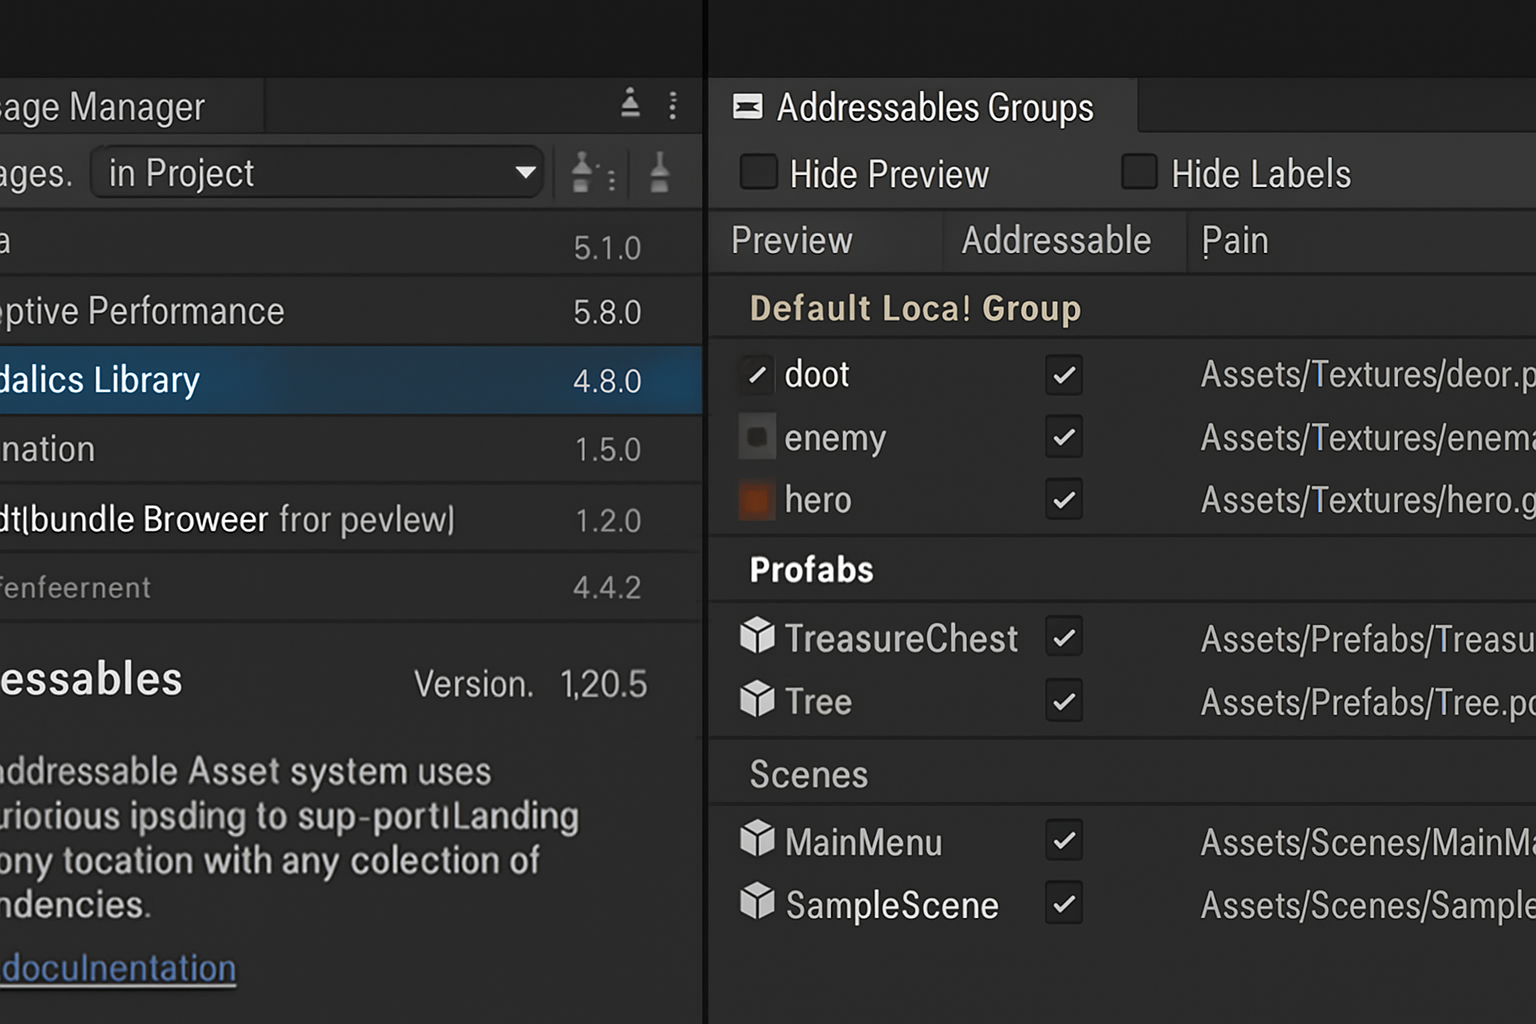Toggle the Addressable checkbox for Tree
The width and height of the screenshot is (1536, 1024).
click(x=1064, y=701)
